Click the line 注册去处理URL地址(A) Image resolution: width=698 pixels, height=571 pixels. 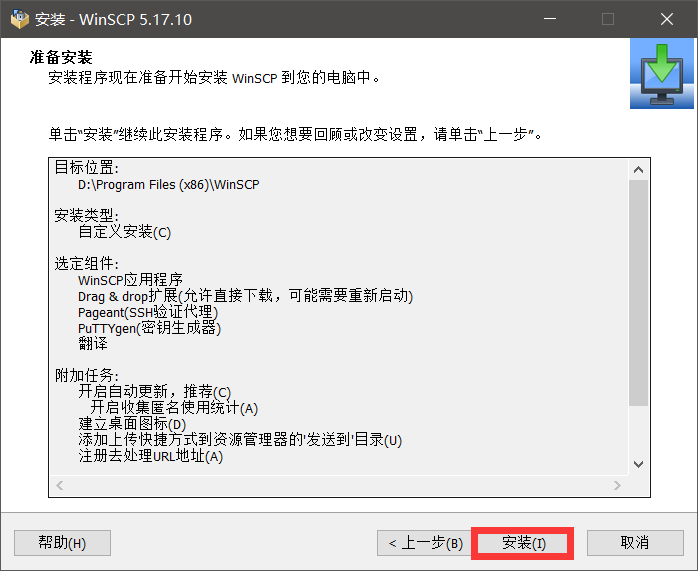pos(150,456)
